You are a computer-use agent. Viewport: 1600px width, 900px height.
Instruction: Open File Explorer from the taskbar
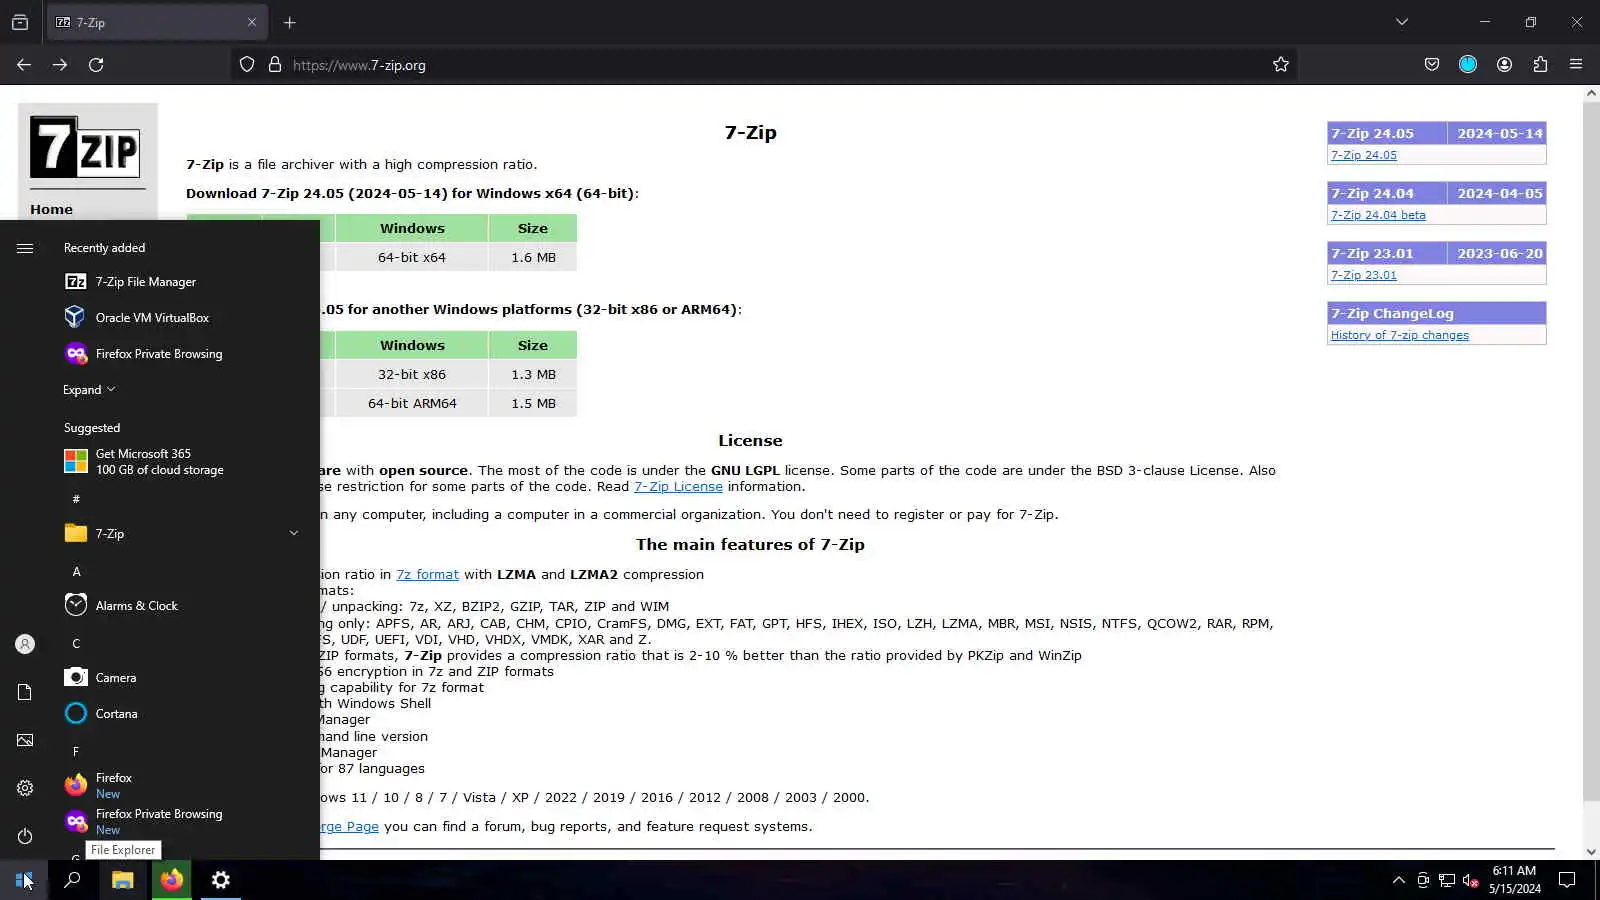(x=122, y=880)
